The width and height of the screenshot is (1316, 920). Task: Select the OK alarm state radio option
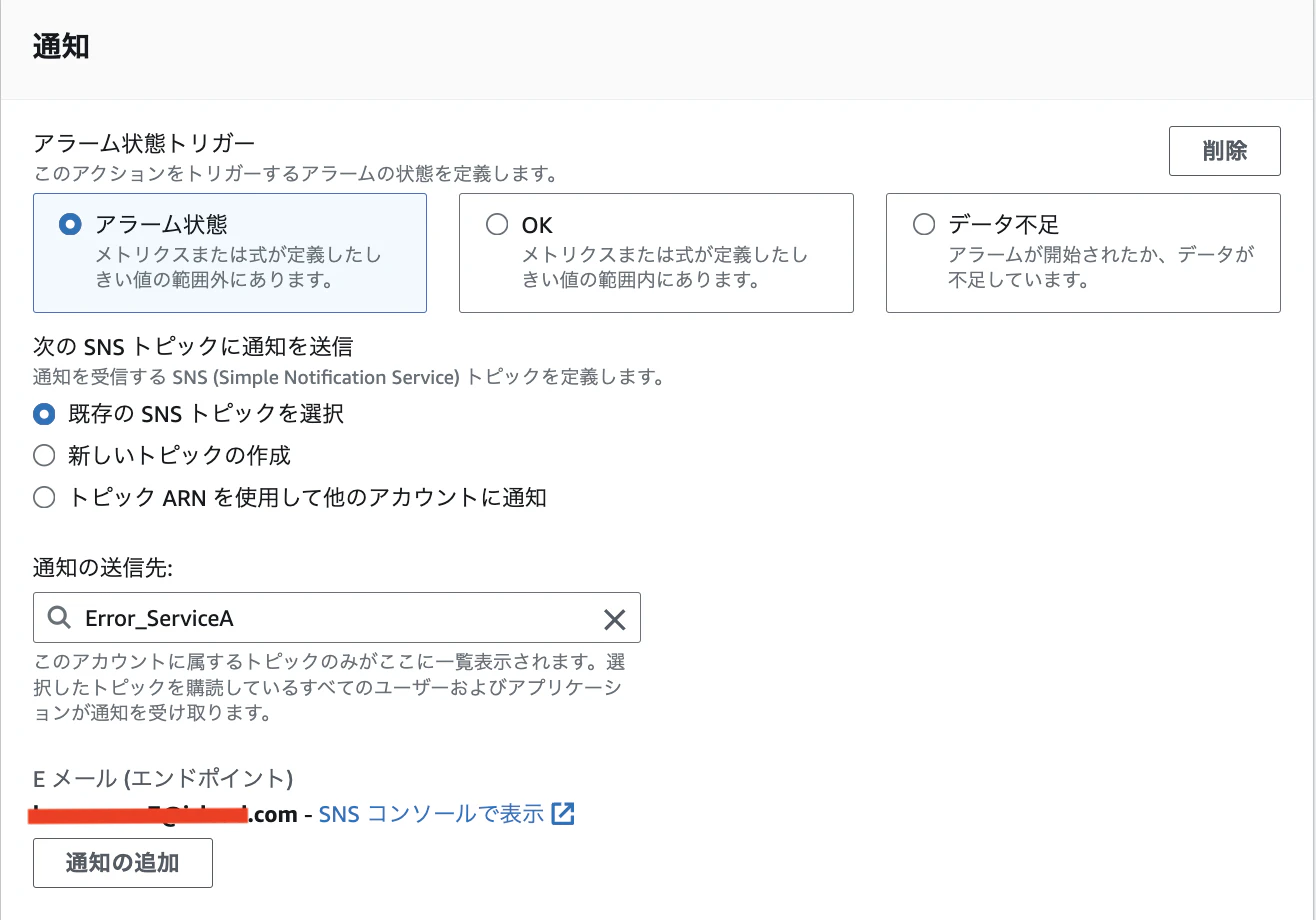click(497, 225)
